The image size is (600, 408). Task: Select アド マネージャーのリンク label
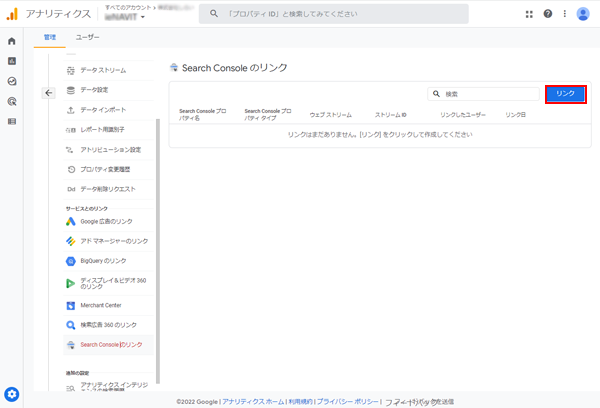114,241
